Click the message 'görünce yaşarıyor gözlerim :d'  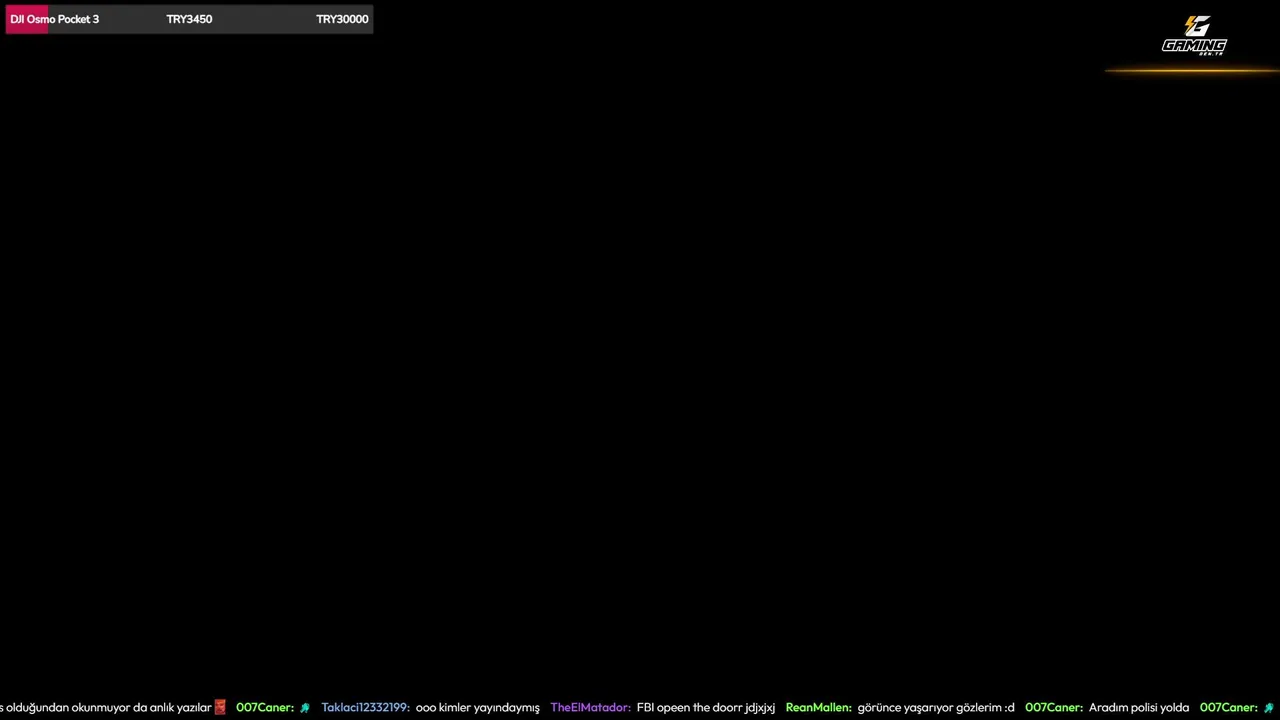point(936,707)
